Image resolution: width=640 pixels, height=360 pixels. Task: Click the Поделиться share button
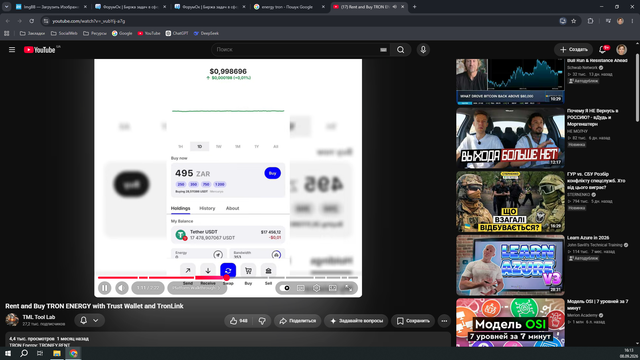[298, 321]
